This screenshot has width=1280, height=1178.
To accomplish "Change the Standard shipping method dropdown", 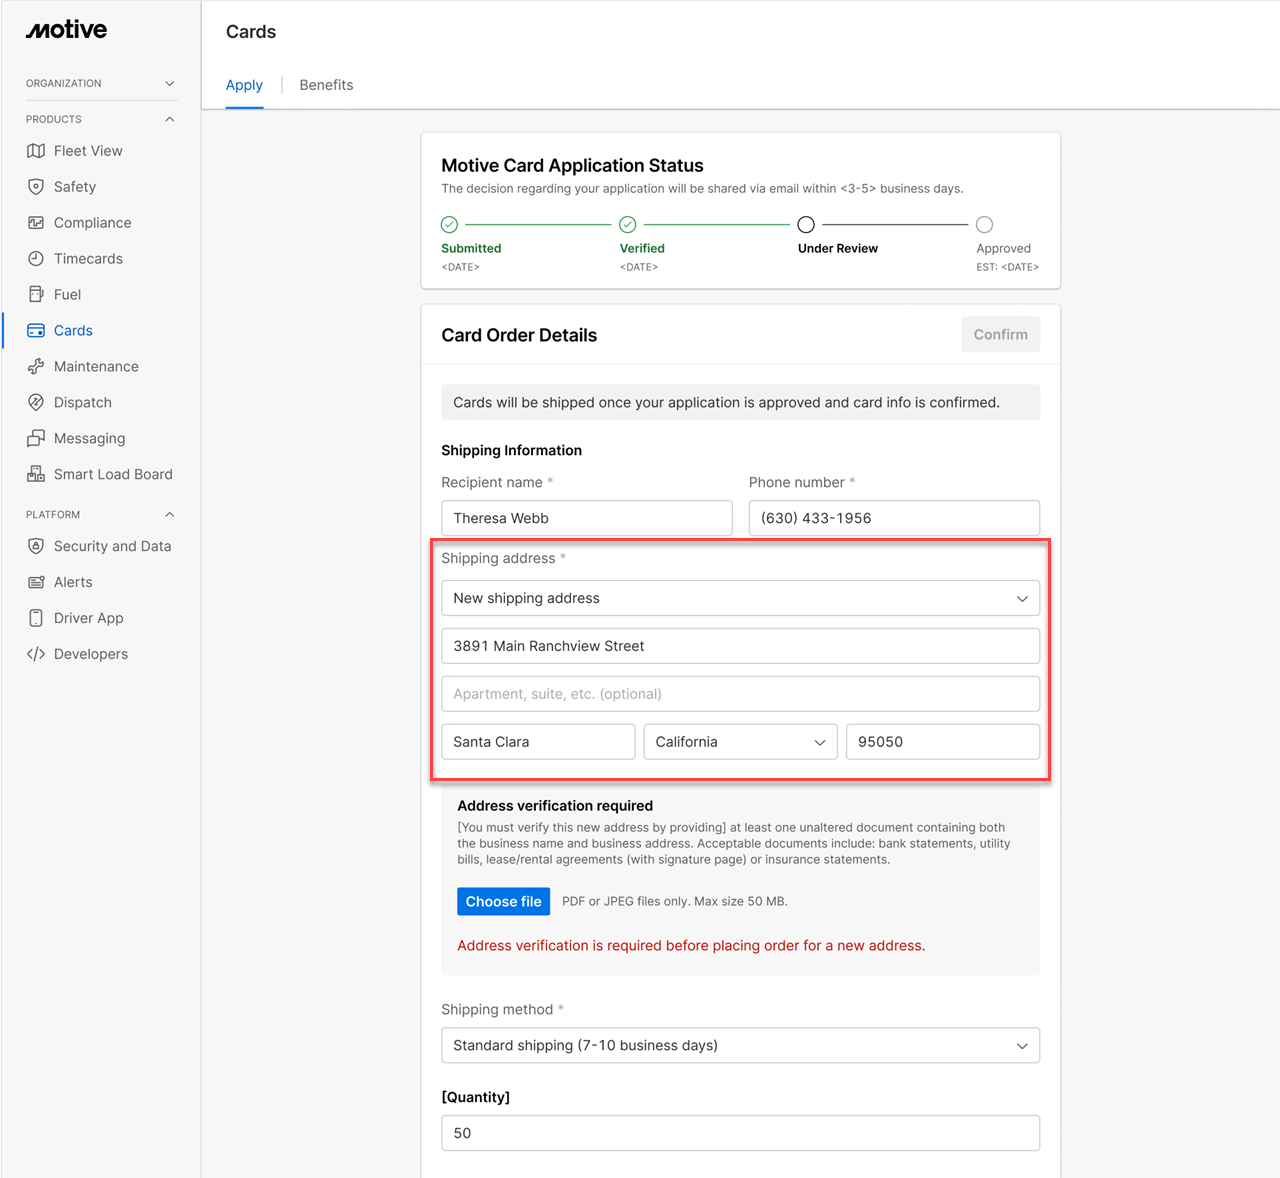I will (740, 1046).
